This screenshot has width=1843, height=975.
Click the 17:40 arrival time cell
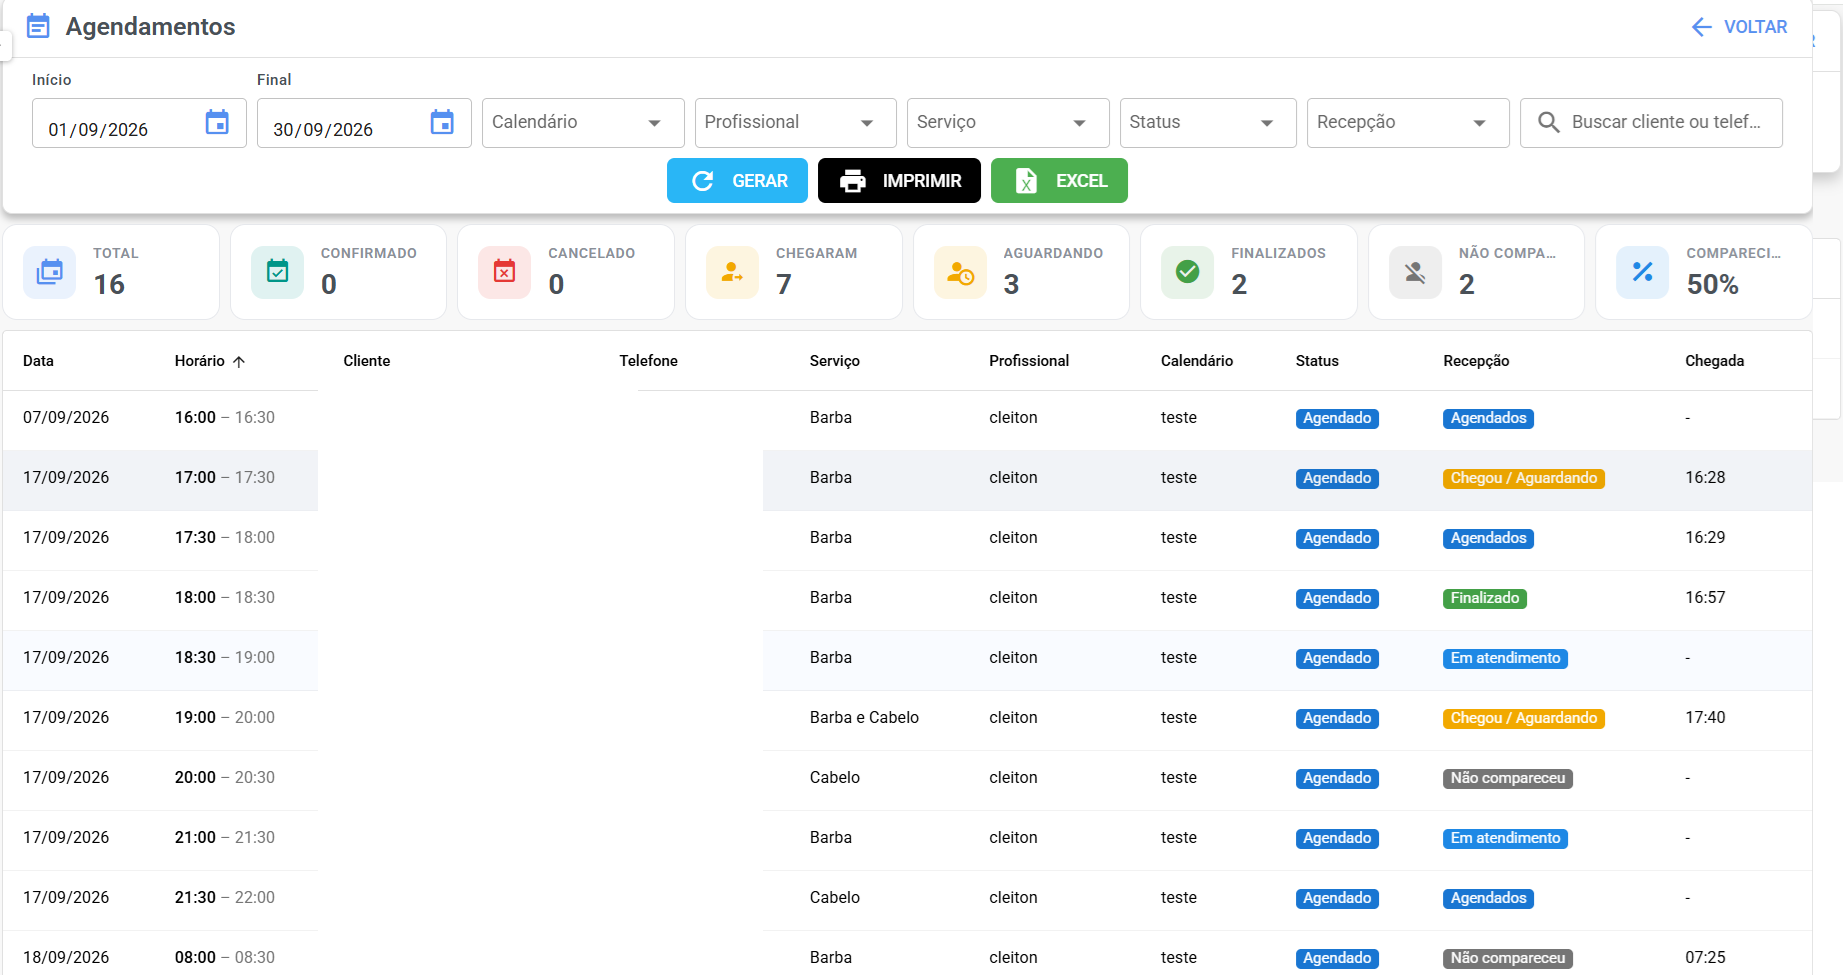[x=1705, y=718]
